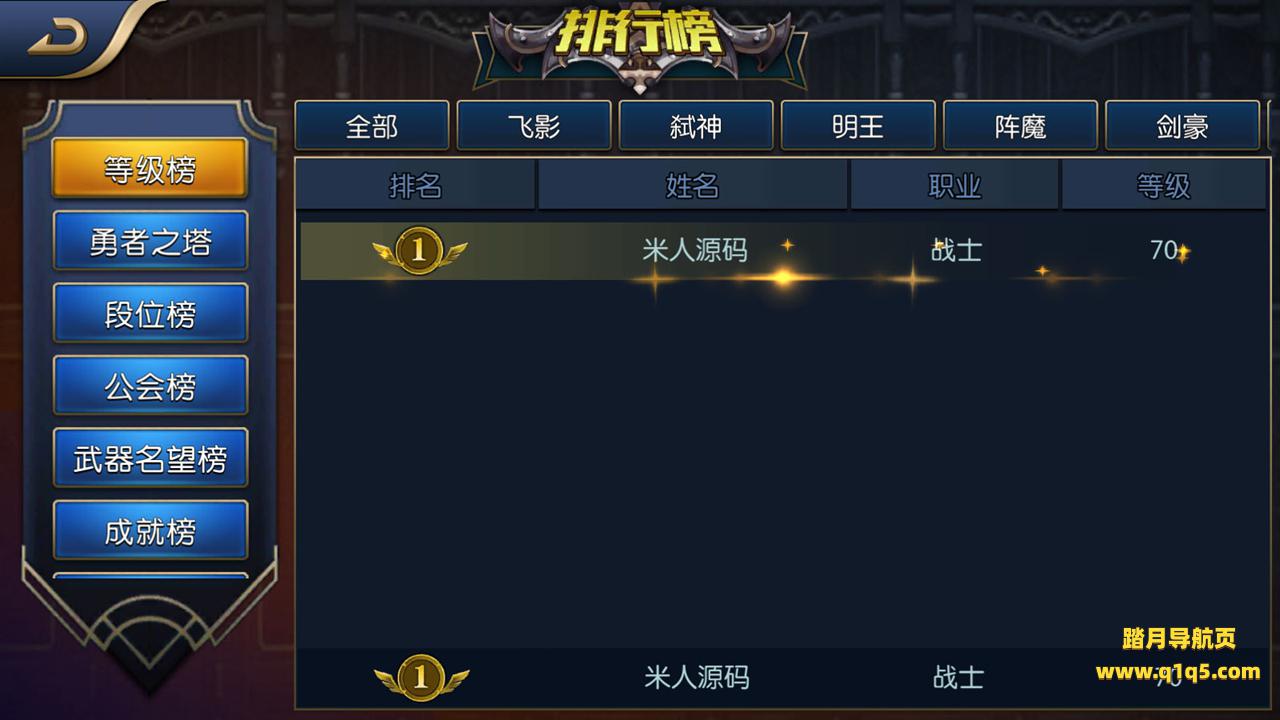Screen dimensions: 1280x720
Task: Switch to 公会榜 ranking
Action: (x=150, y=385)
